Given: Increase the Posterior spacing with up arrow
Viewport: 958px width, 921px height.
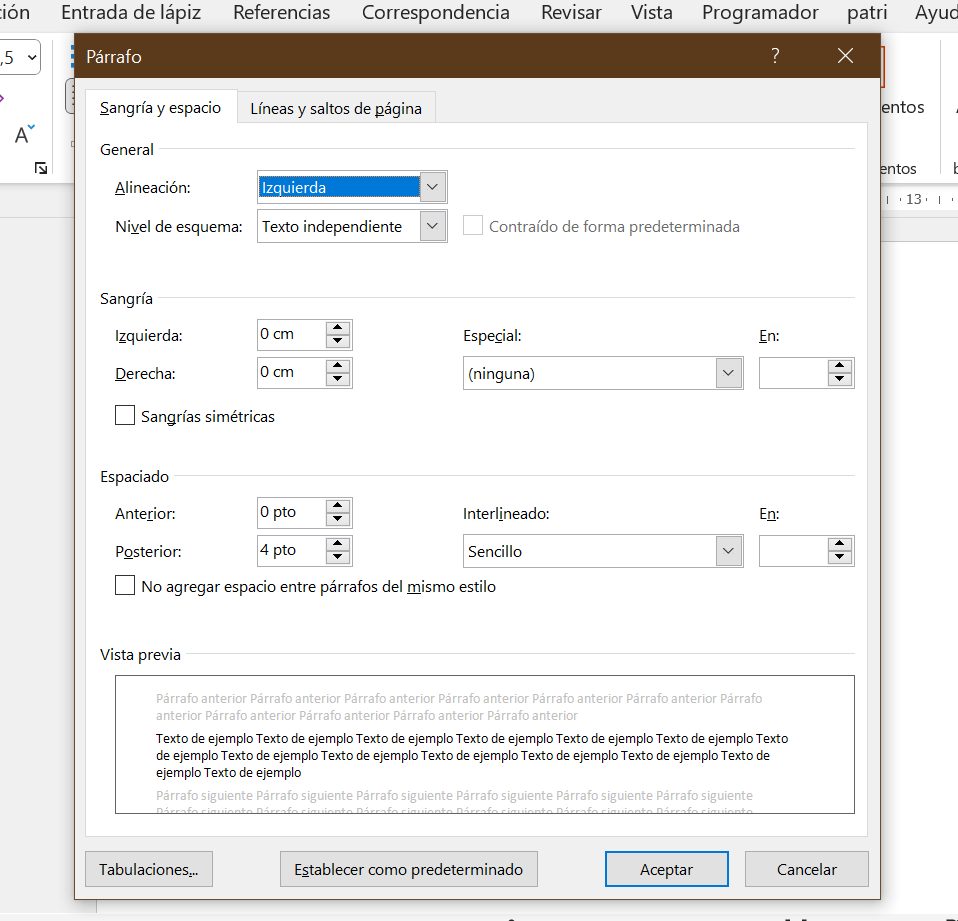Looking at the screenshot, I should 338,543.
